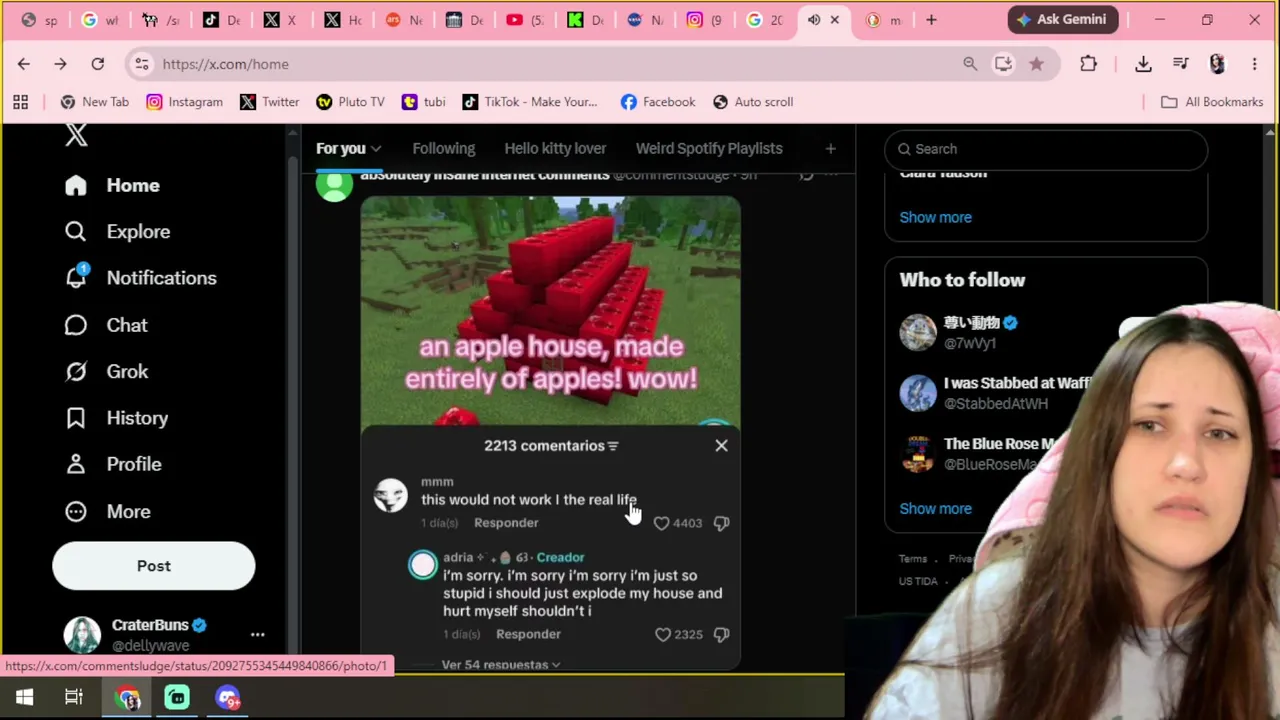
Task: Open the Extensions puzzle menu
Action: point(1088,64)
